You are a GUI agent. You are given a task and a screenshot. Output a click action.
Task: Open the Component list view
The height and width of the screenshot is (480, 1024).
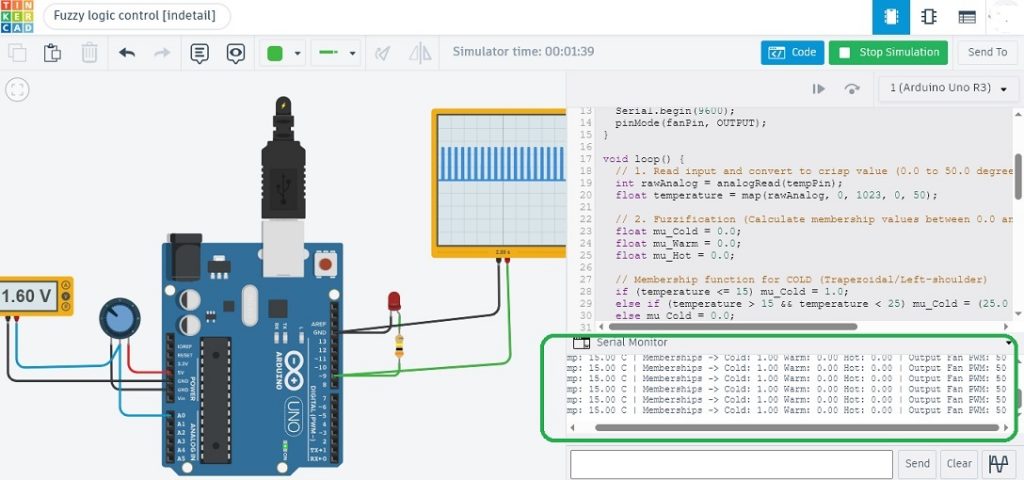point(967,18)
